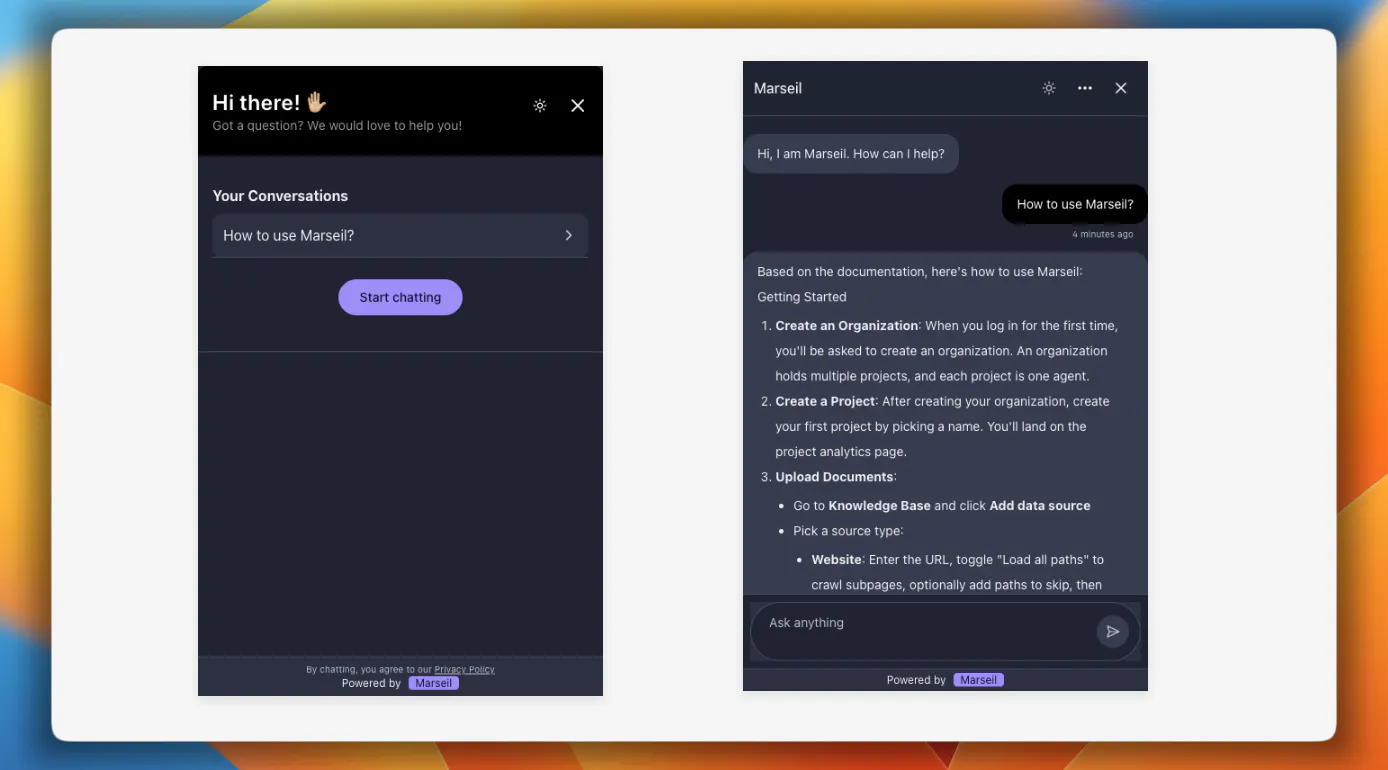The width and height of the screenshot is (1388, 770).
Task: Close the Marseil chat window
Action: pos(1121,88)
